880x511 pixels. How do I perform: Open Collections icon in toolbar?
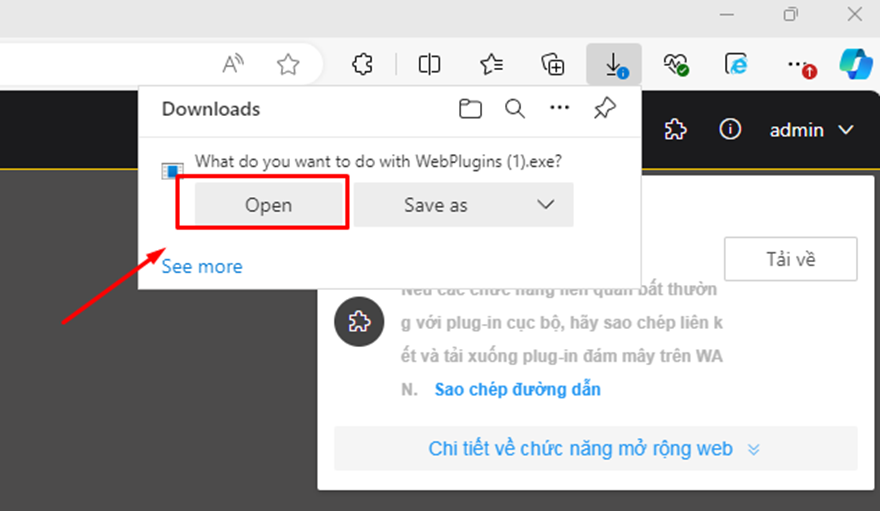pyautogui.click(x=553, y=64)
